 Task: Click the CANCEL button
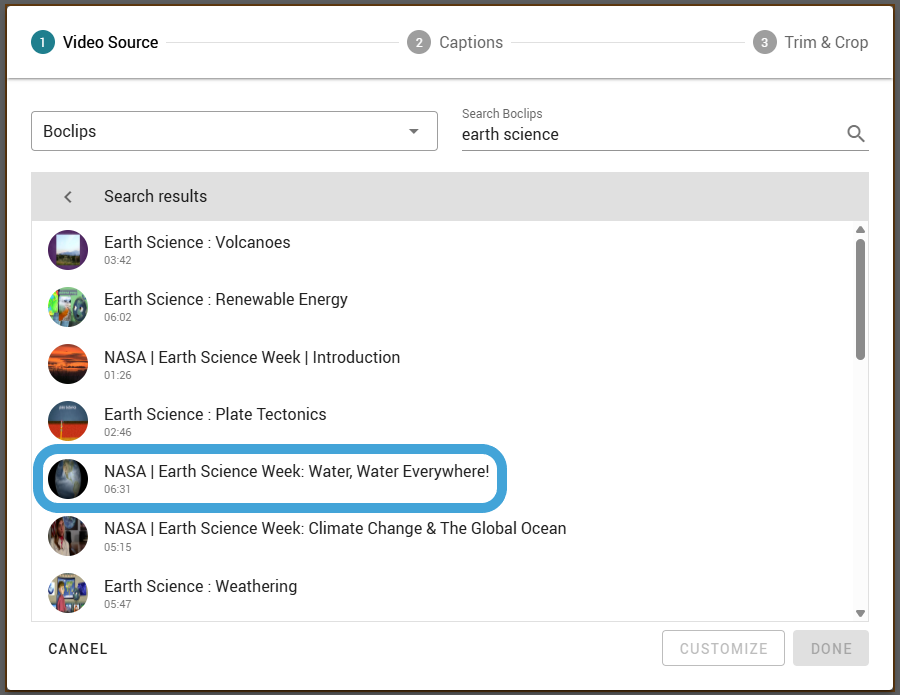[78, 649]
